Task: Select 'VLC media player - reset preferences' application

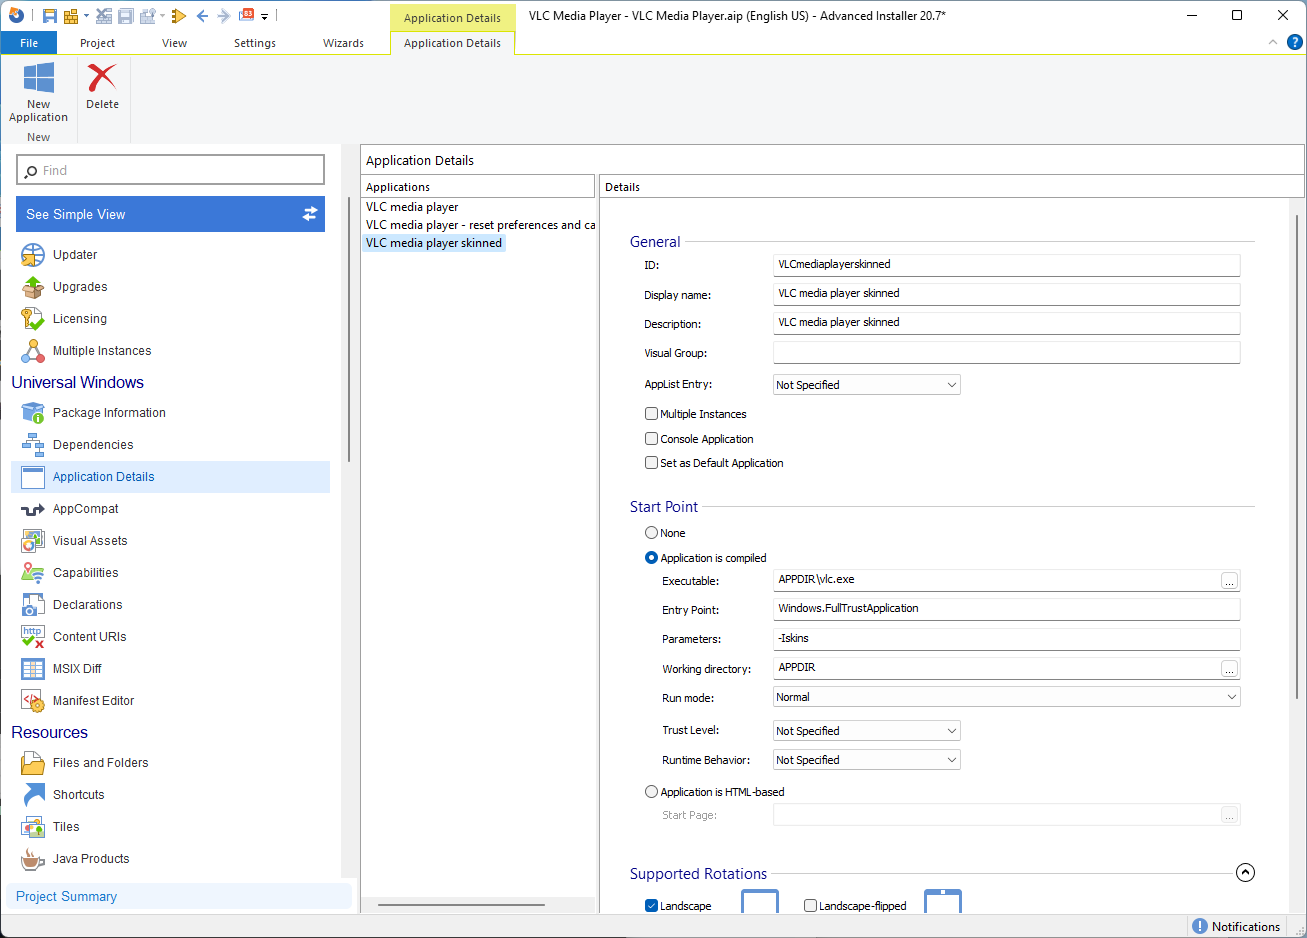Action: click(480, 225)
